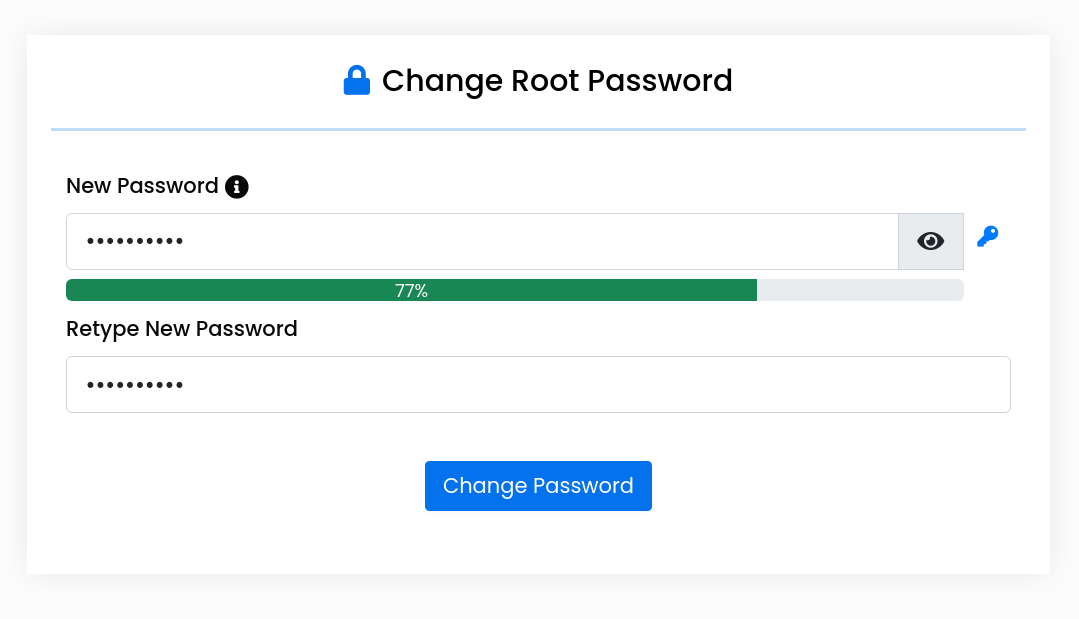1079x619 pixels.
Task: Click blank white space left of Change Password button
Action: tap(250, 486)
